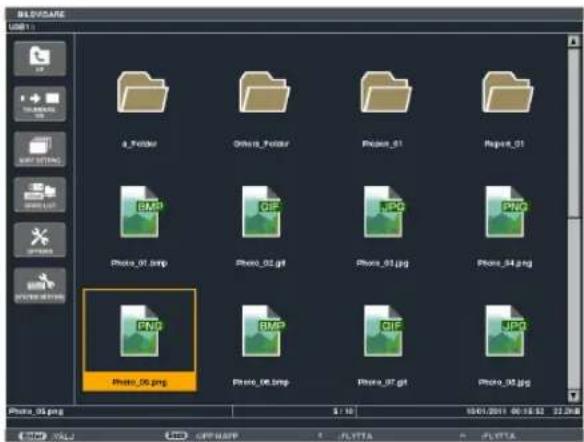Select the Photo_03.jpg image file
Image resolution: width=584 pixels, height=442 pixels.
pyautogui.click(x=385, y=212)
